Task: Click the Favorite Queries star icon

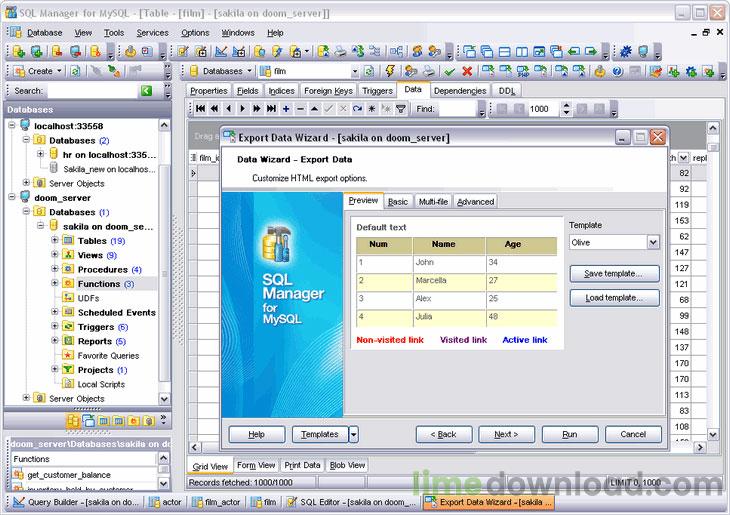Action: [x=68, y=355]
